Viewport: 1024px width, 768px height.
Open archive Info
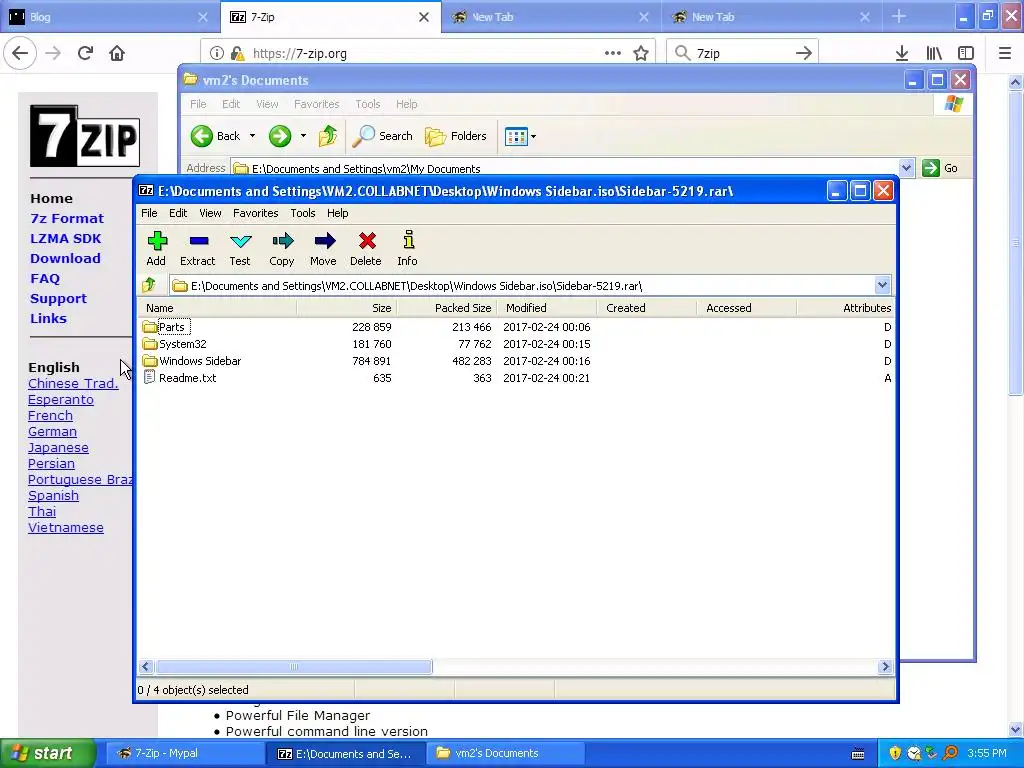tap(408, 248)
